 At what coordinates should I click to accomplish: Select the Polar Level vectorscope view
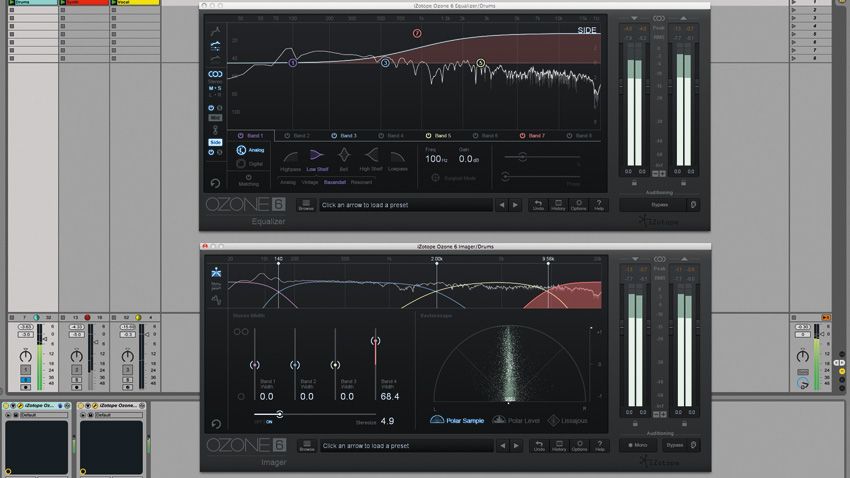pyautogui.click(x=516, y=420)
